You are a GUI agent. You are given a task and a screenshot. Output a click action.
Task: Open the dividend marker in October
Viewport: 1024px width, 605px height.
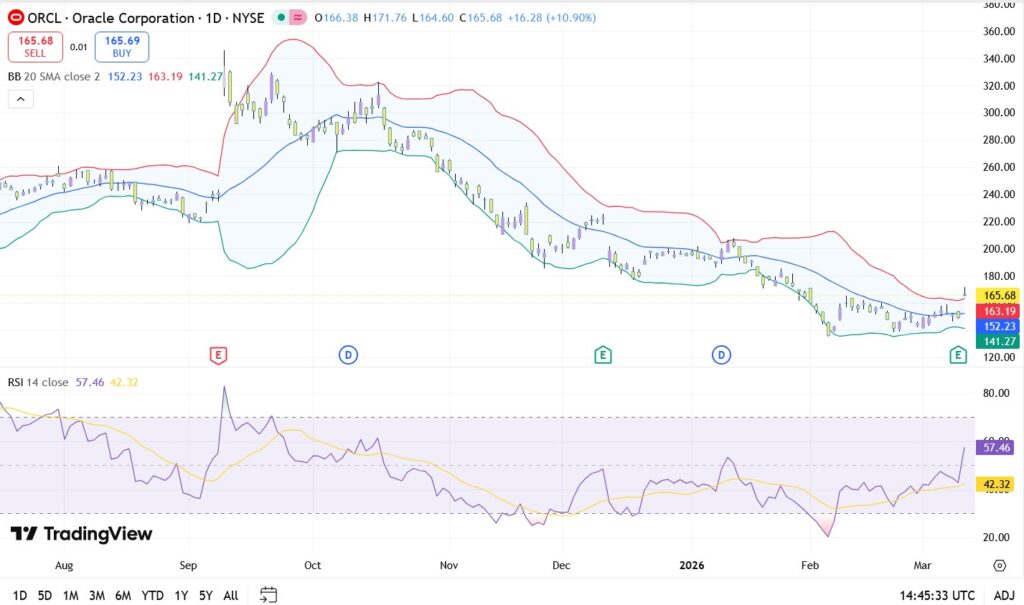[x=347, y=354]
